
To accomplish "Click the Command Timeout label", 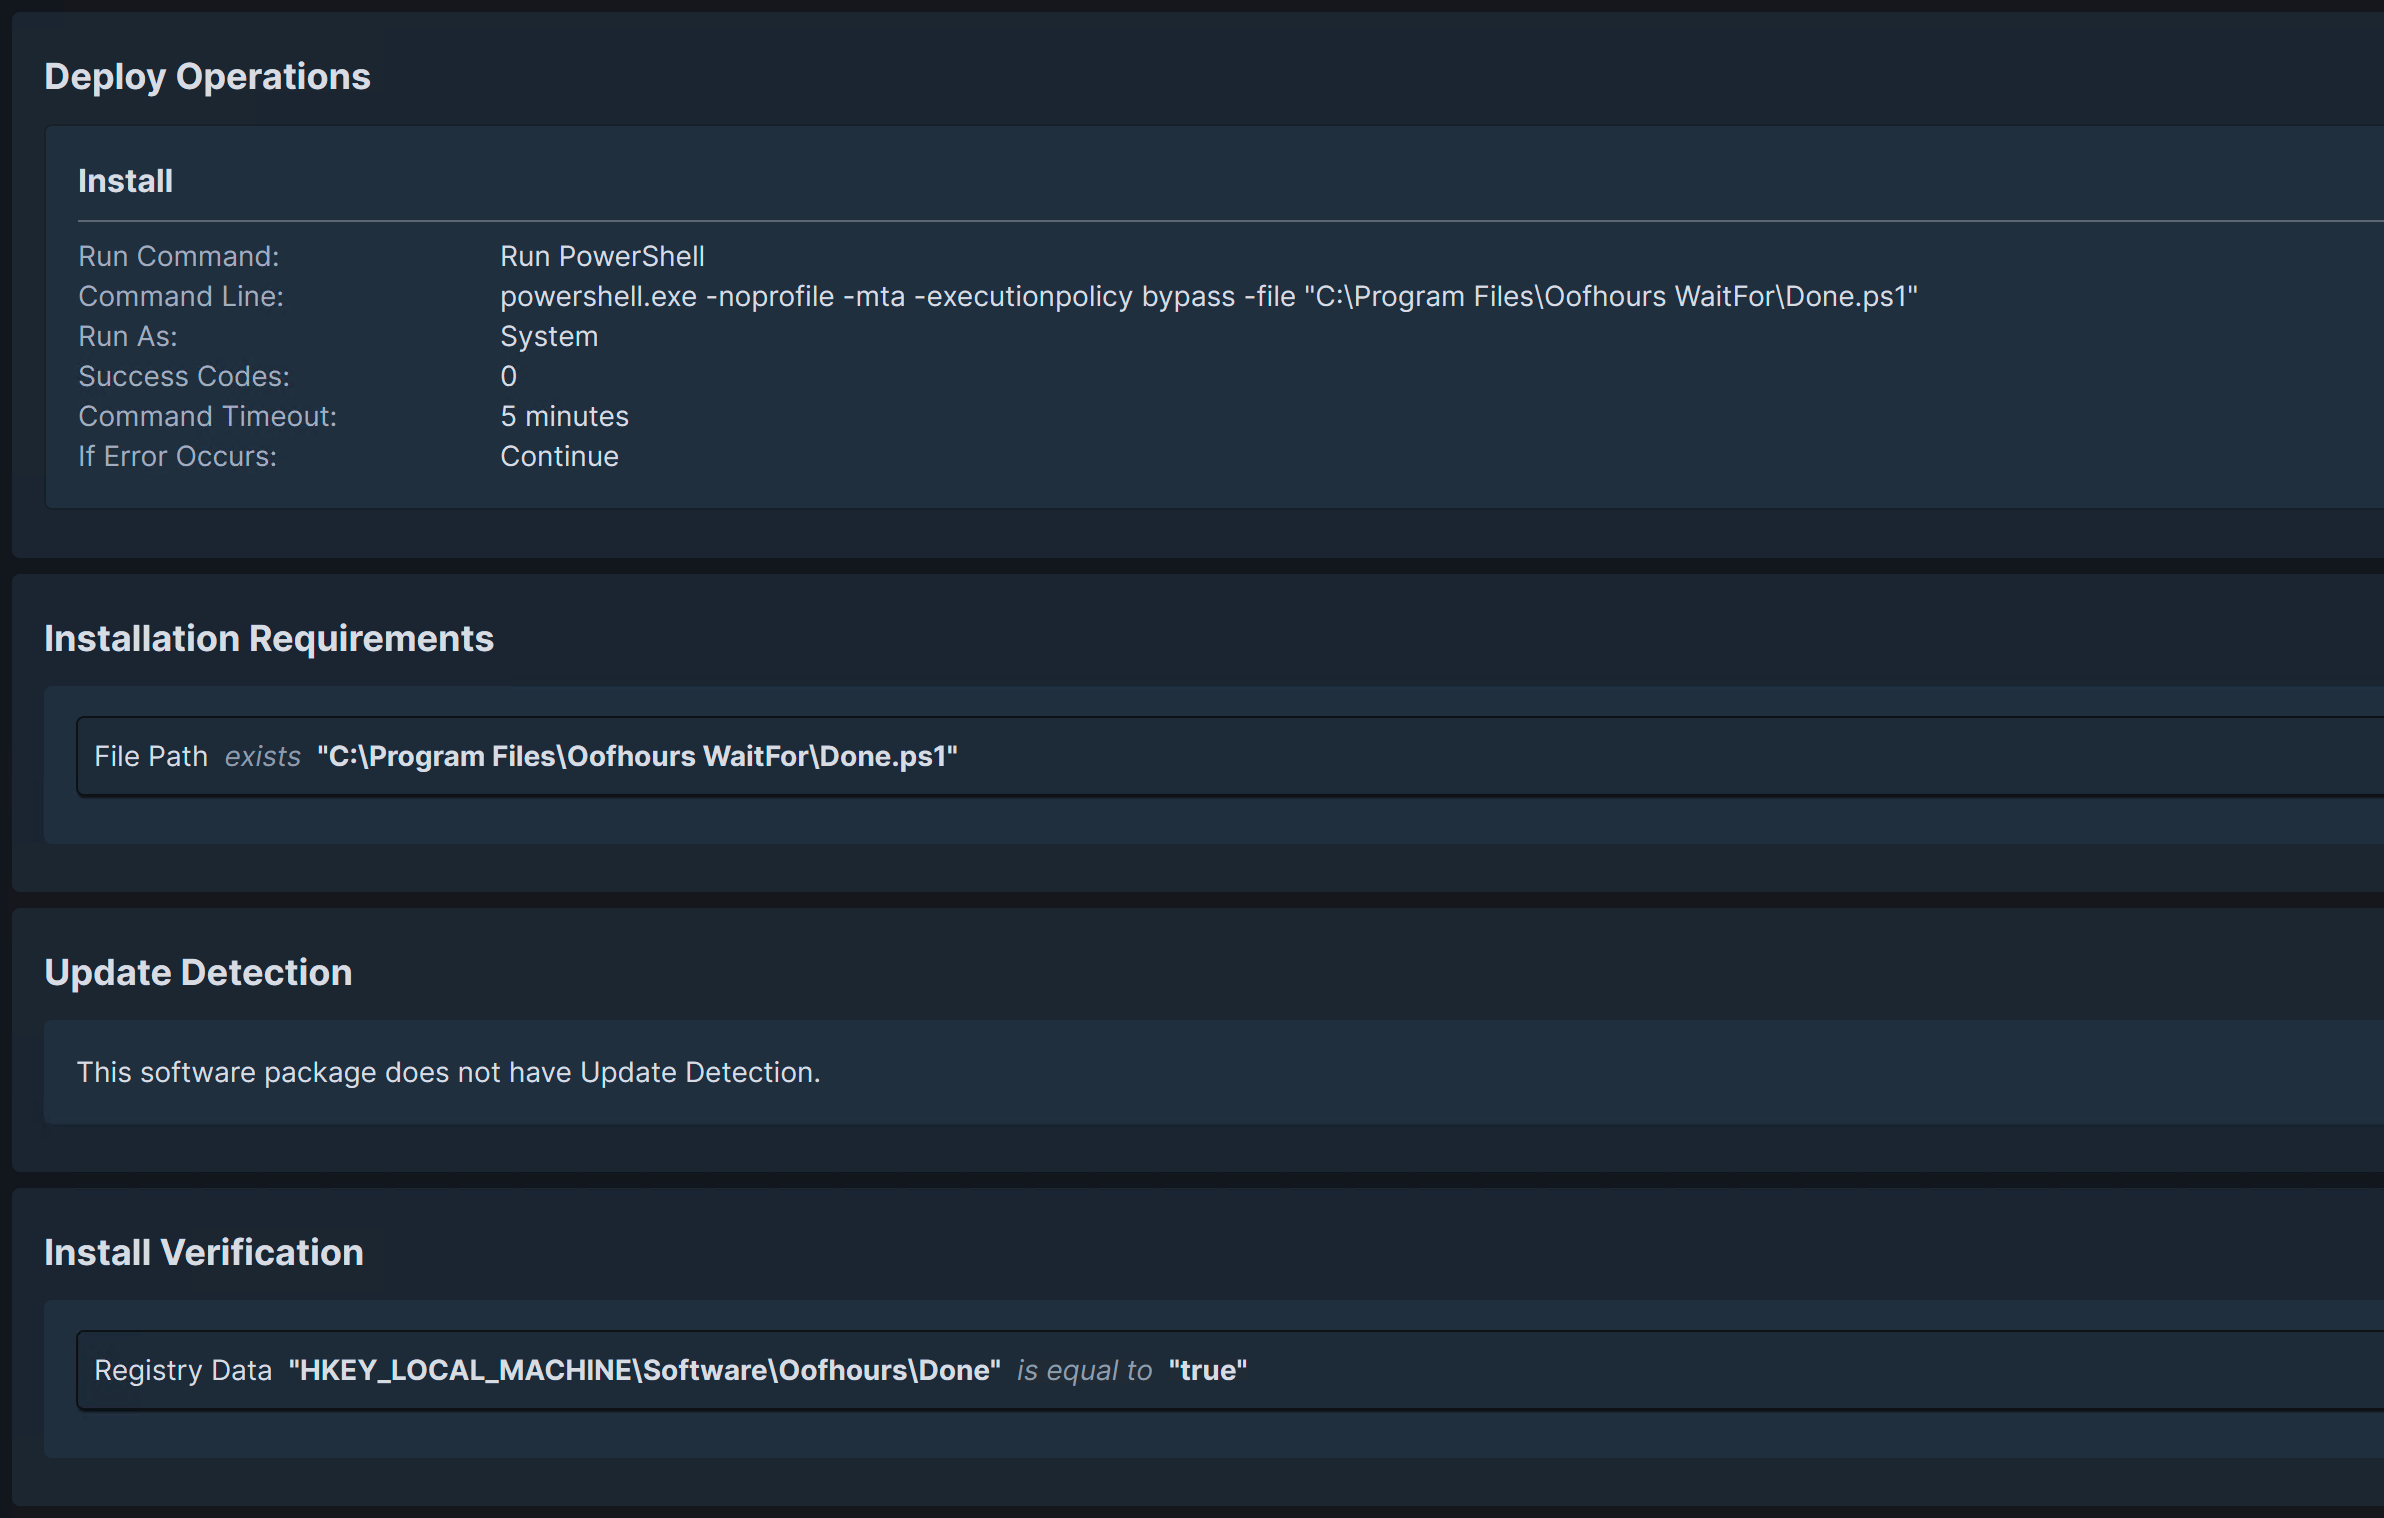I will pyautogui.click(x=208, y=416).
